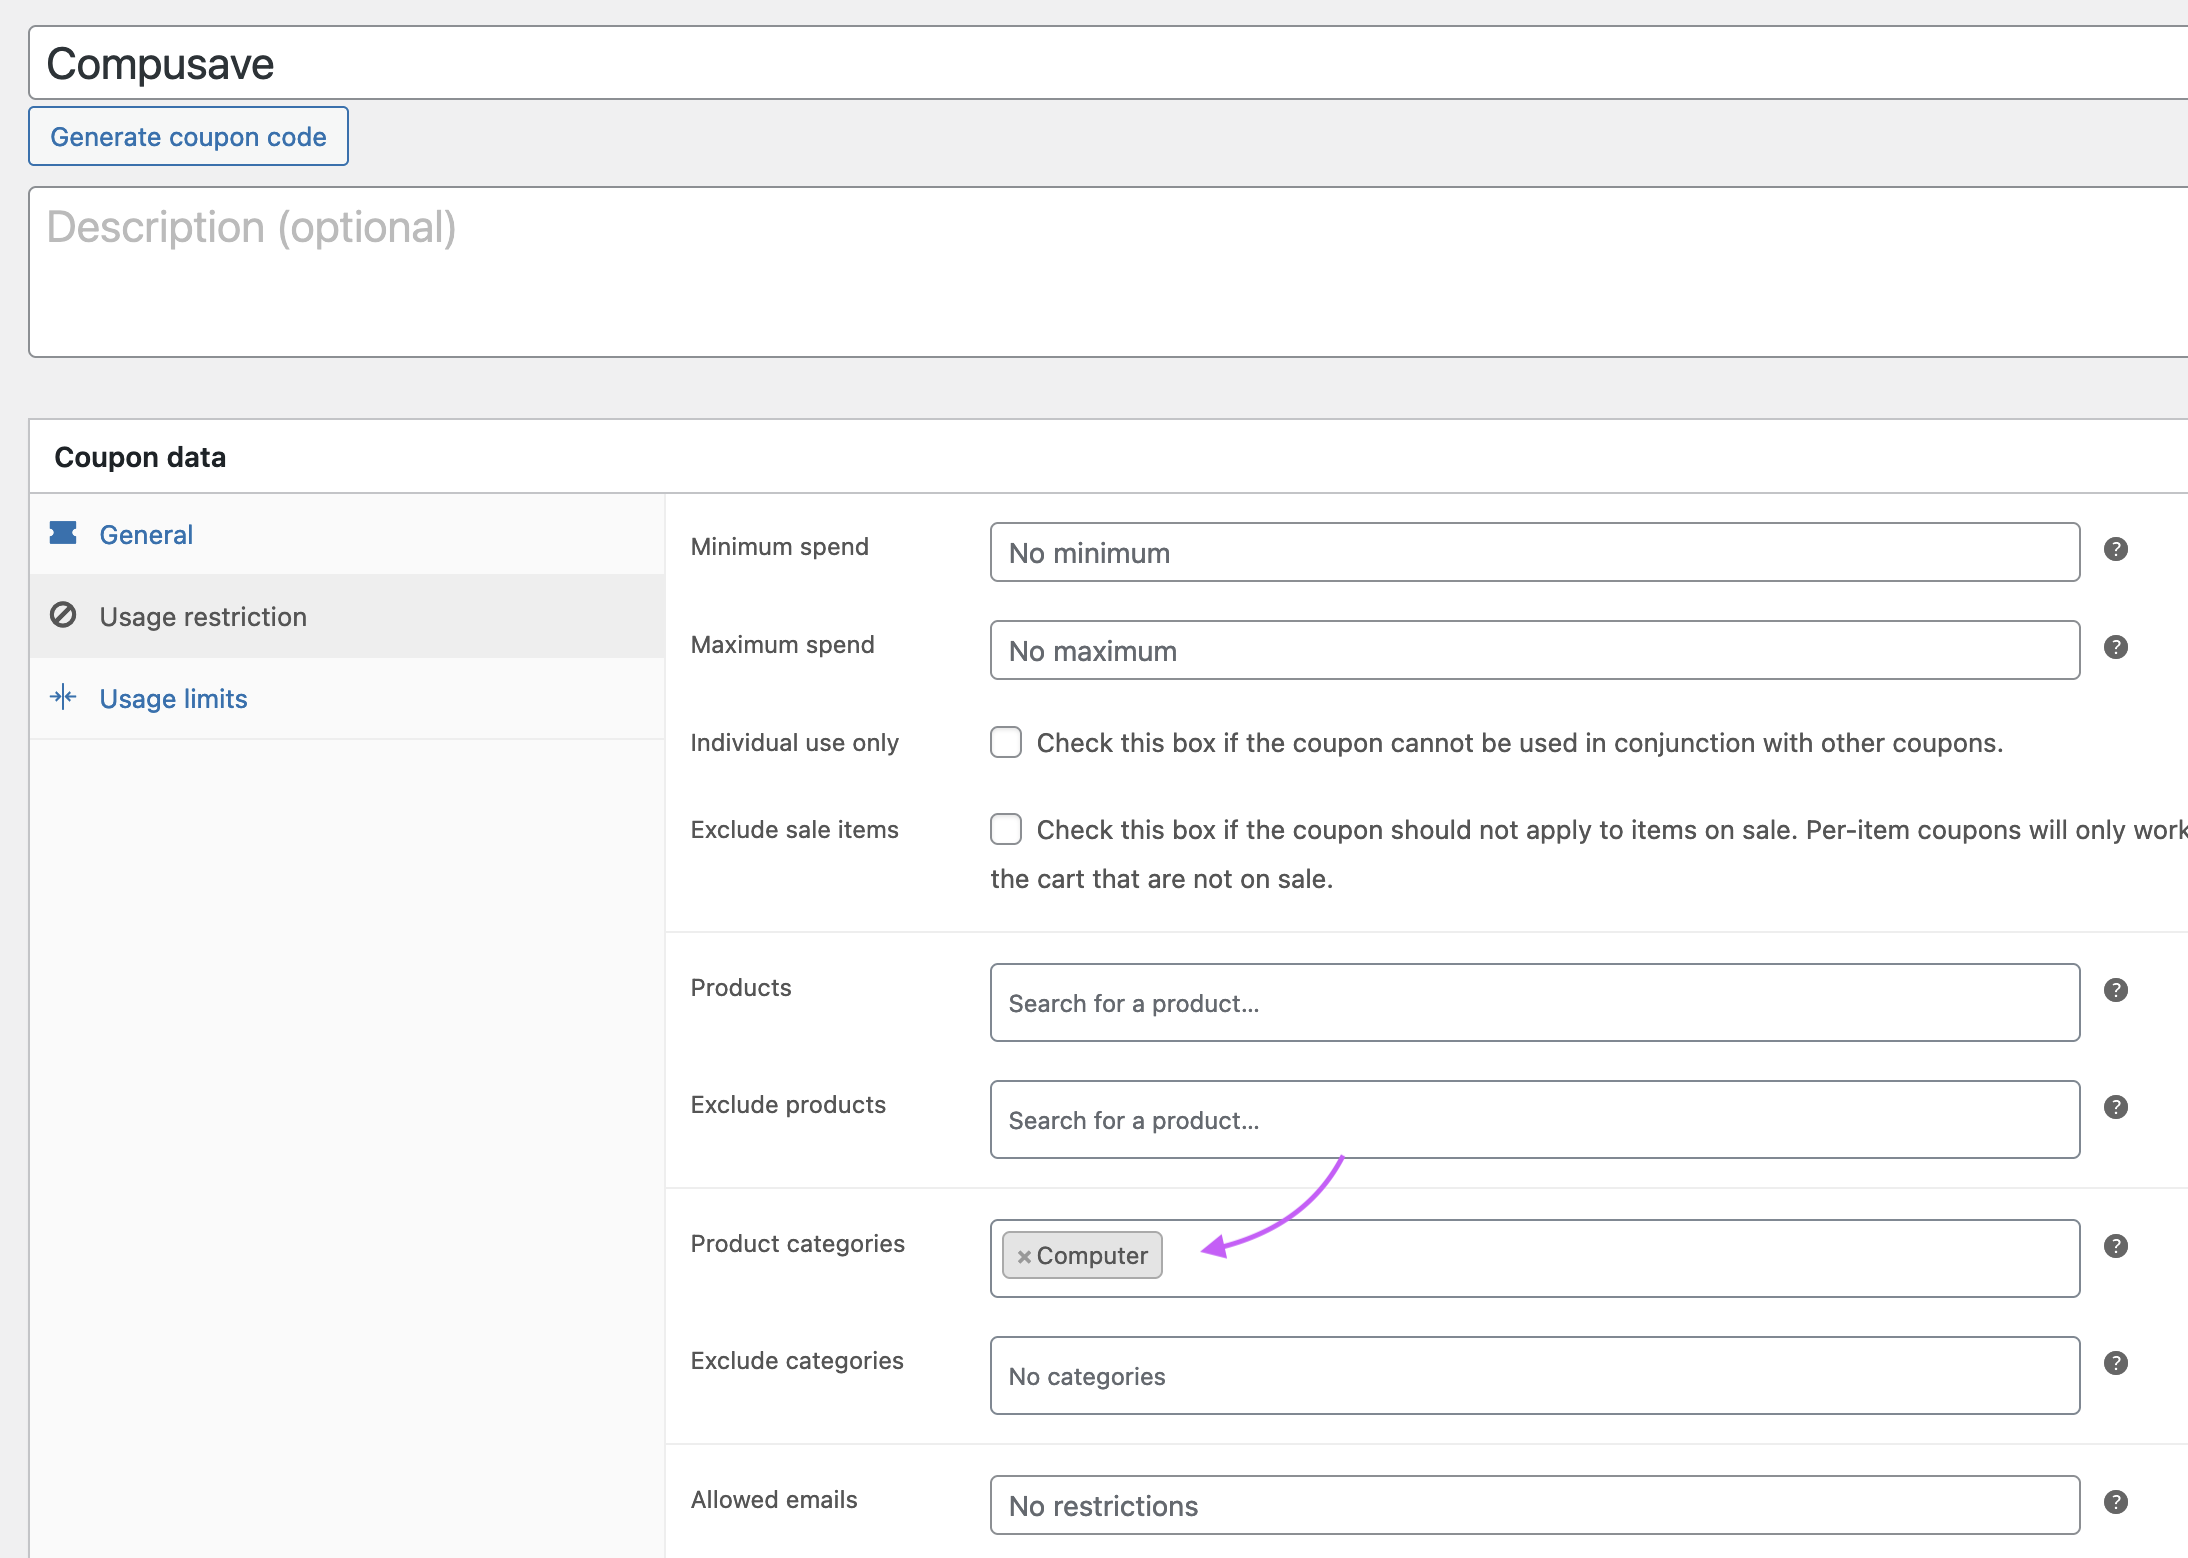Open help tooltip for Allowed emails

[2116, 1501]
